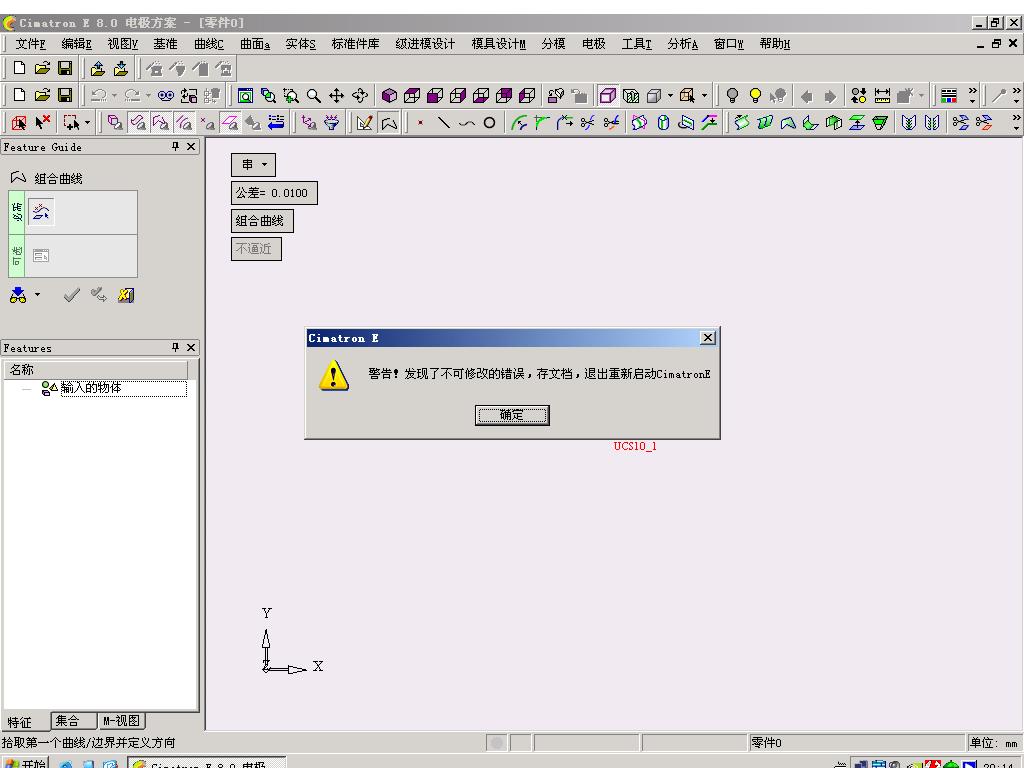Open the selection-box tool dropdown arrow
1024x768 pixels.
point(87,122)
